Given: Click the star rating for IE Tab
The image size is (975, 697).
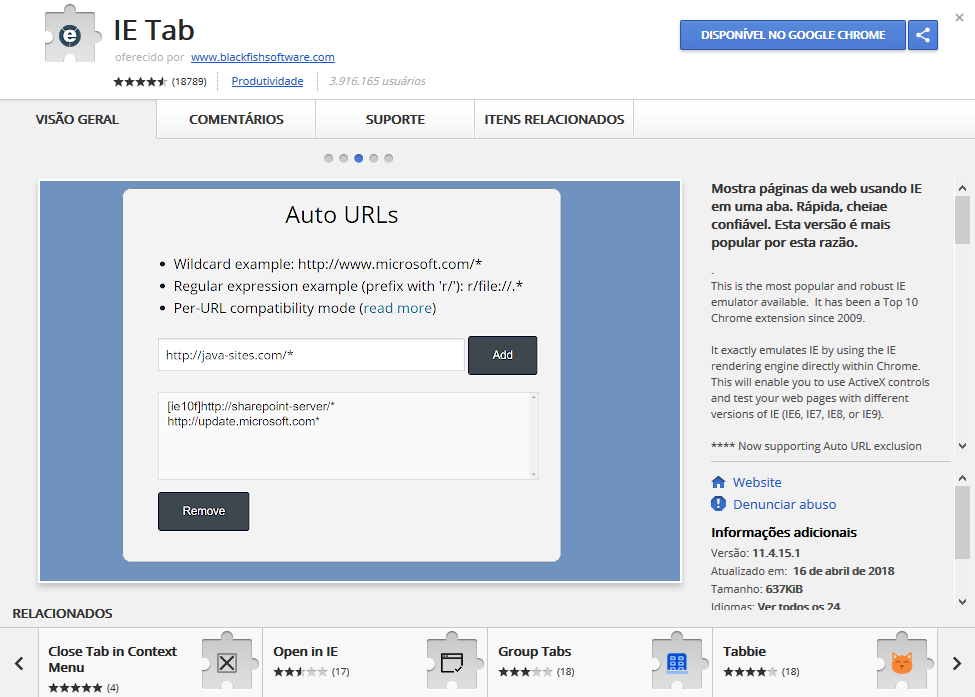Looking at the screenshot, I should tap(141, 81).
